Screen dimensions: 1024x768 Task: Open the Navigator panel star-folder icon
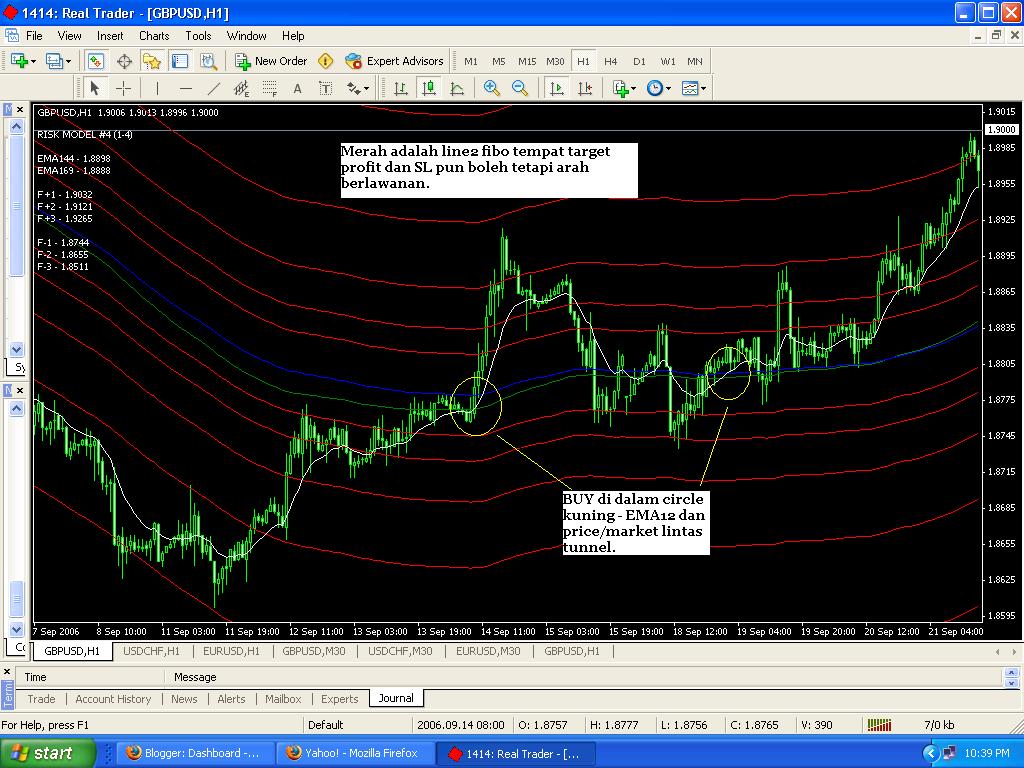pyautogui.click(x=151, y=61)
